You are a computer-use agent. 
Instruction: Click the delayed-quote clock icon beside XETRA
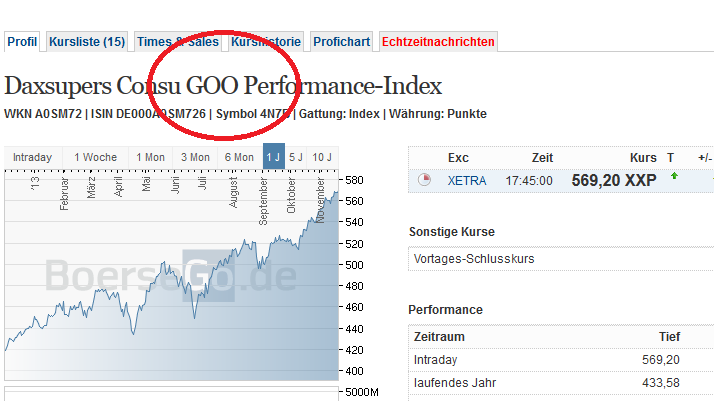pyautogui.click(x=424, y=180)
